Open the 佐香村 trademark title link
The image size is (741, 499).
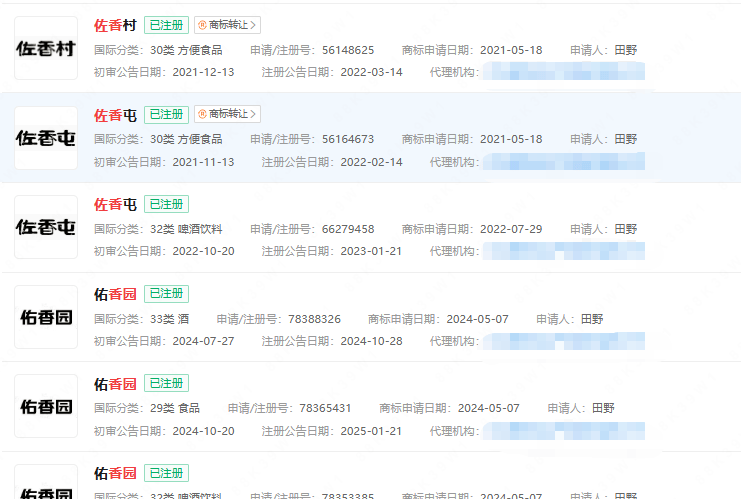coord(115,25)
